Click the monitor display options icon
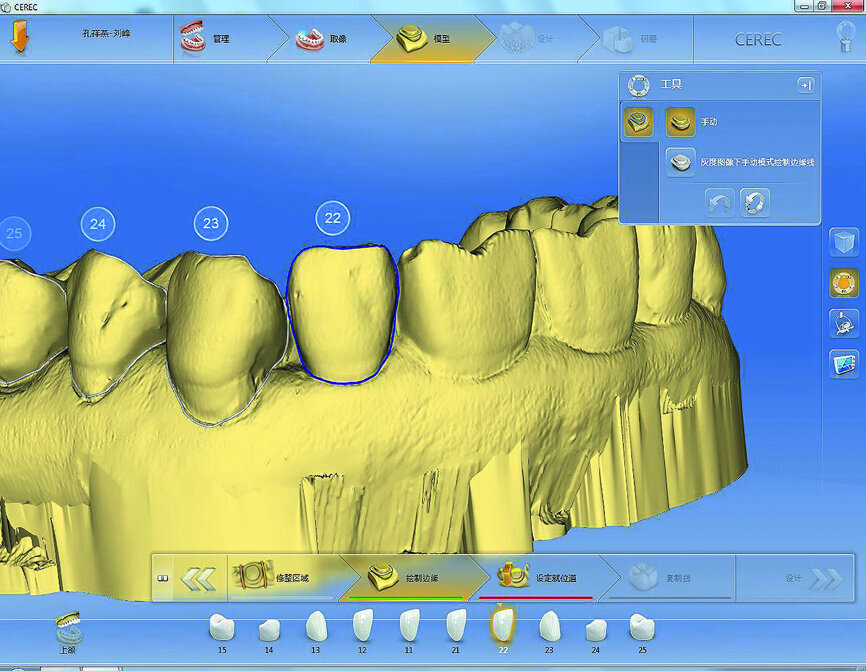The image size is (866, 671). pos(844,364)
